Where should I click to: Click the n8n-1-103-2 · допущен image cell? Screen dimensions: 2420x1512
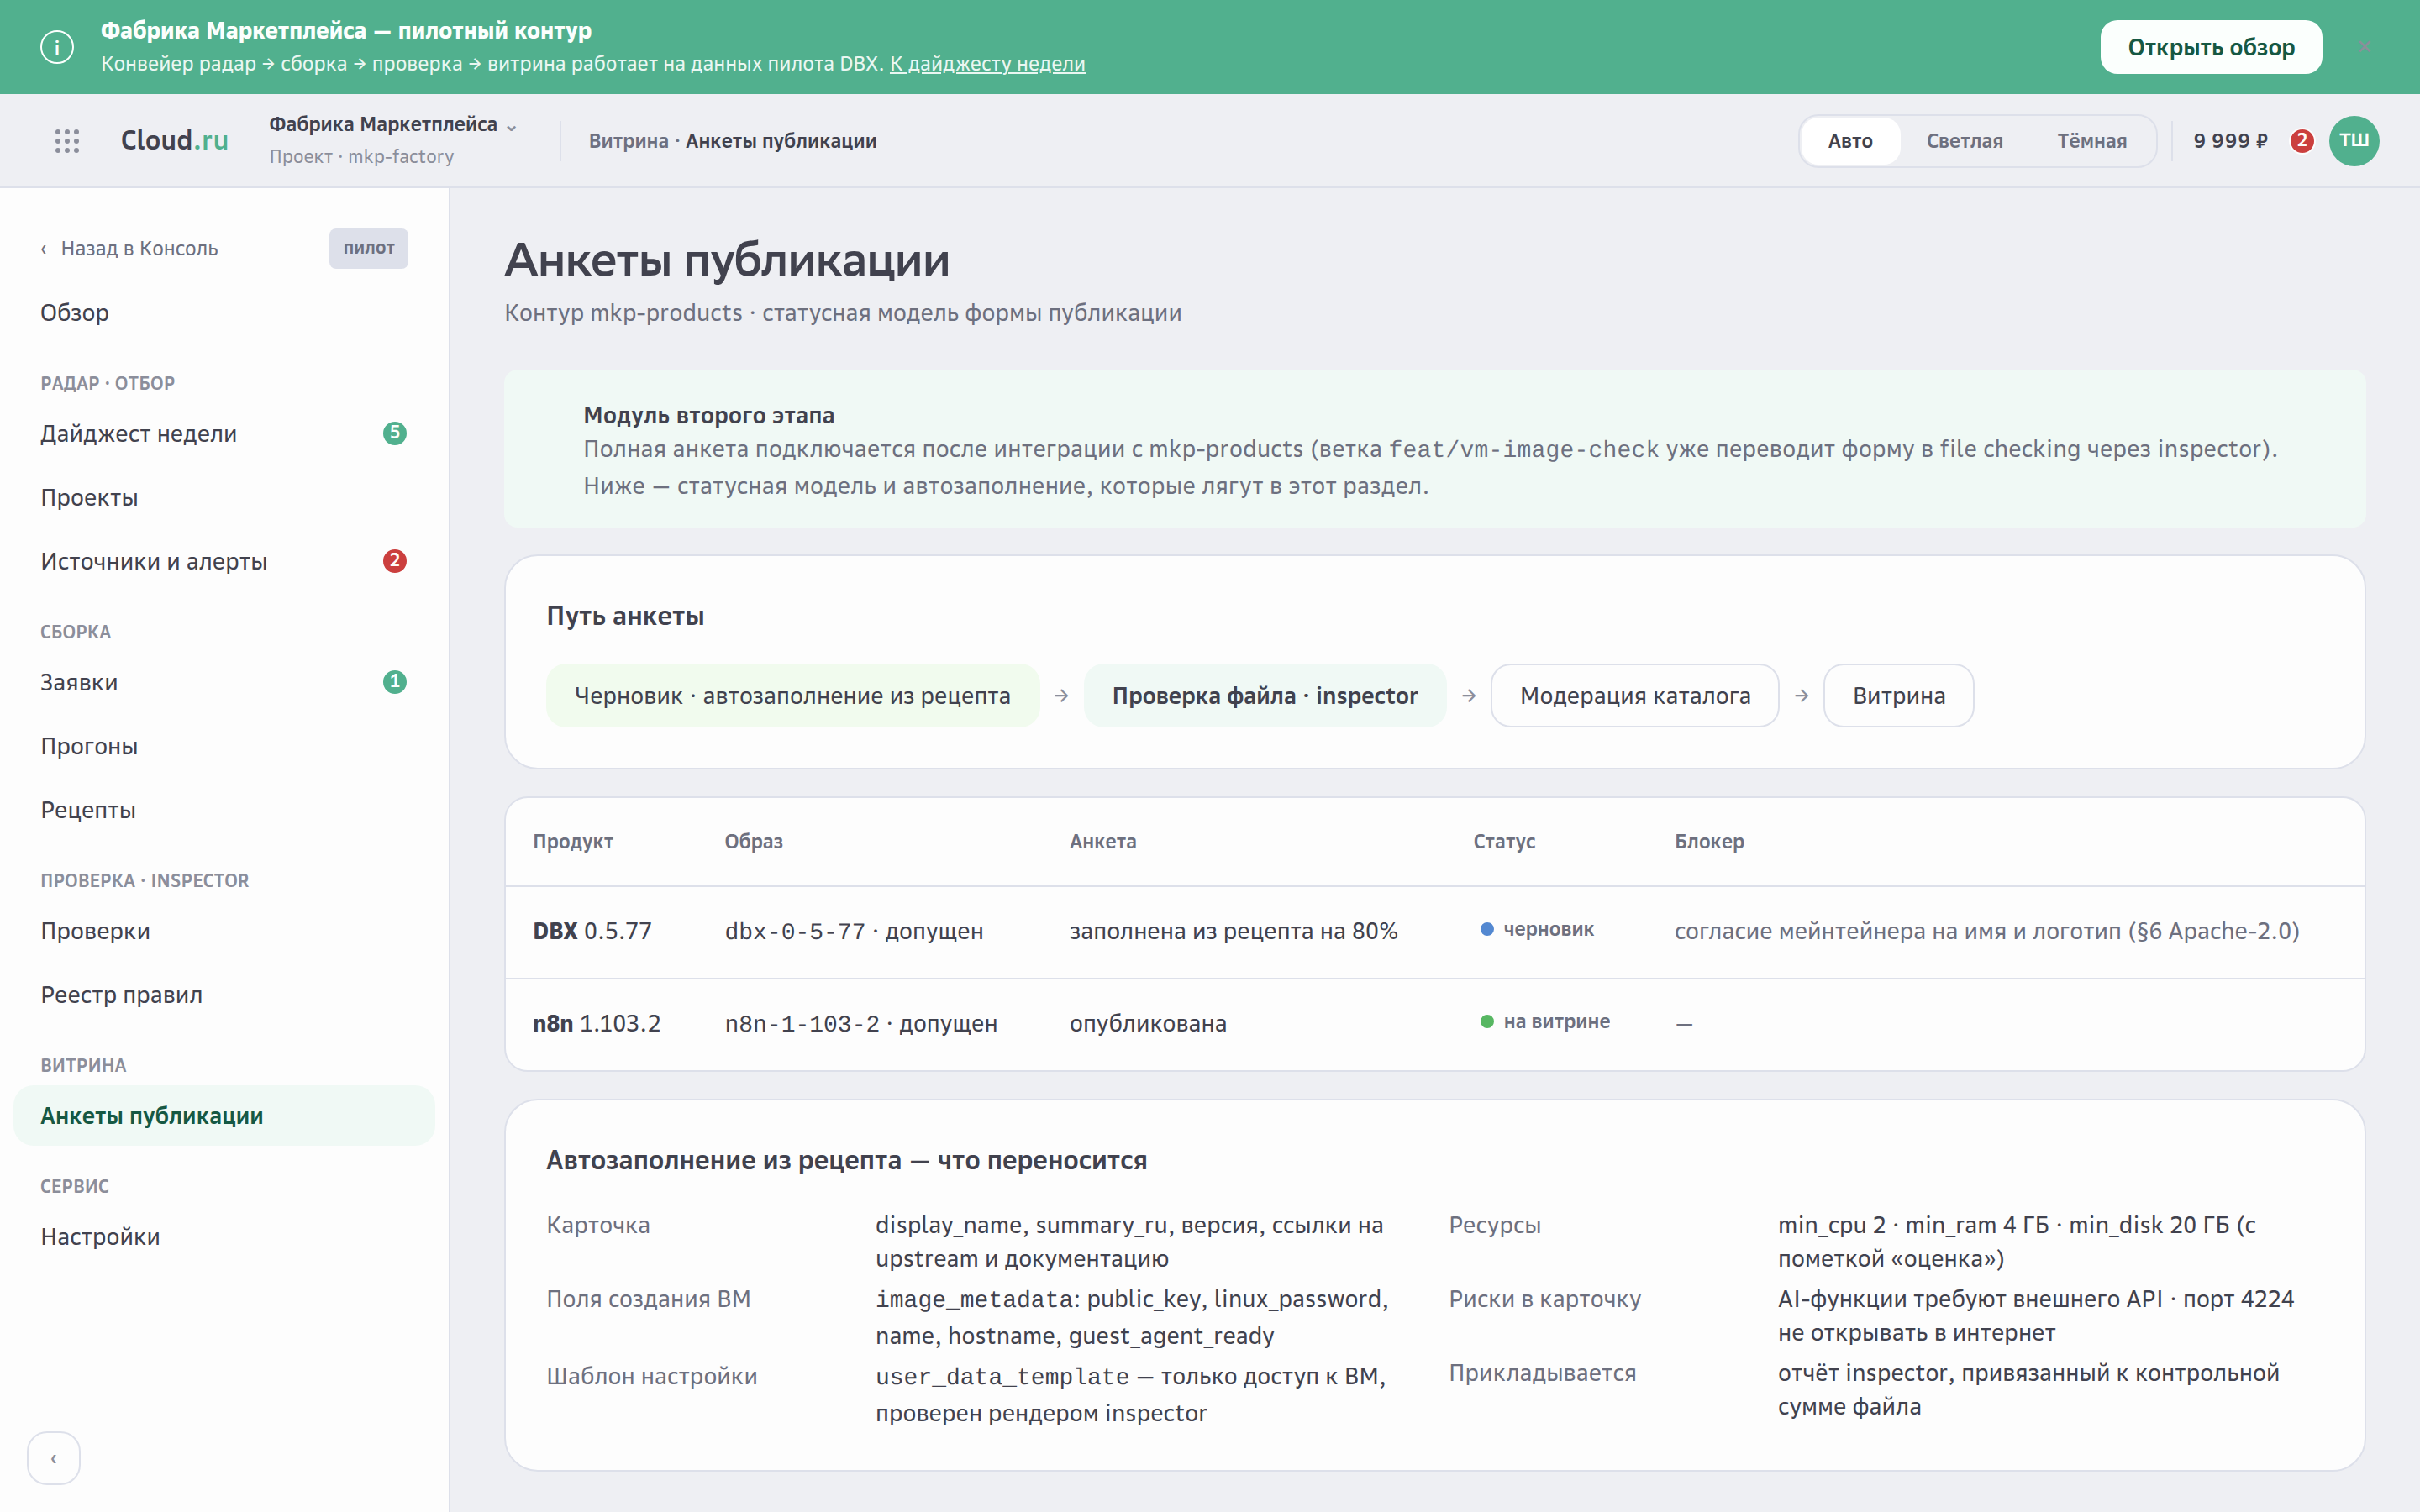tap(860, 1023)
